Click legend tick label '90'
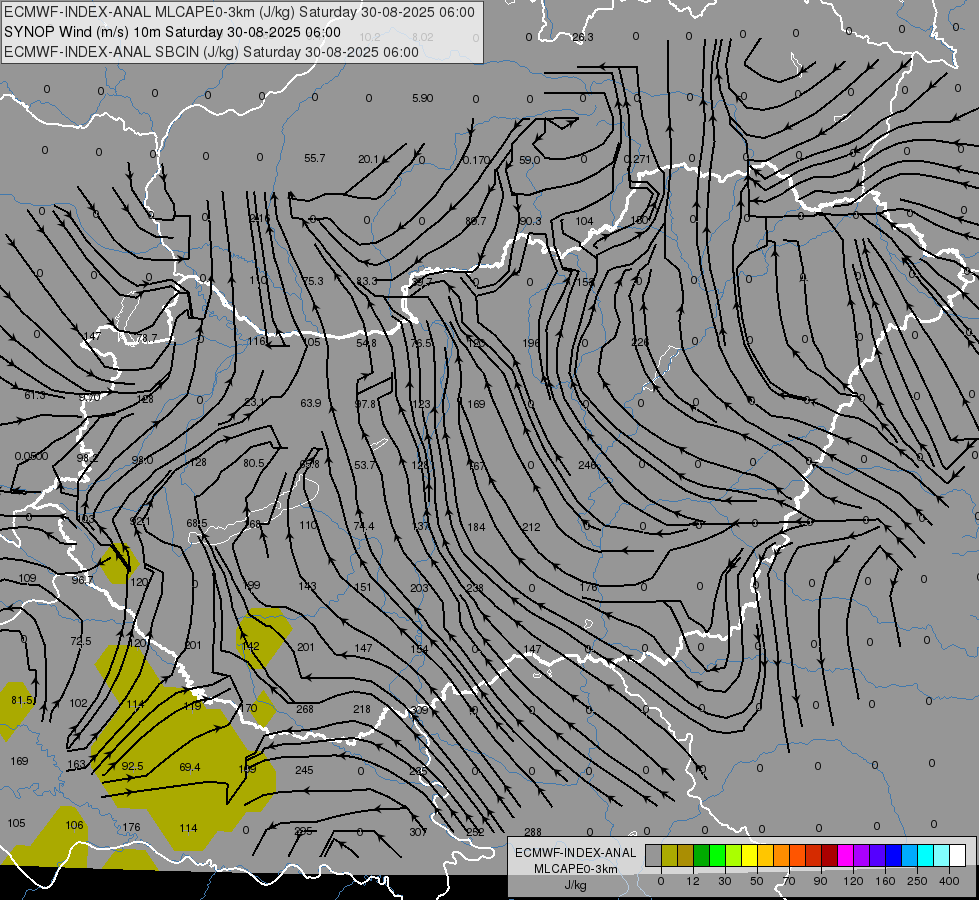This screenshot has width=979, height=900. click(x=820, y=881)
